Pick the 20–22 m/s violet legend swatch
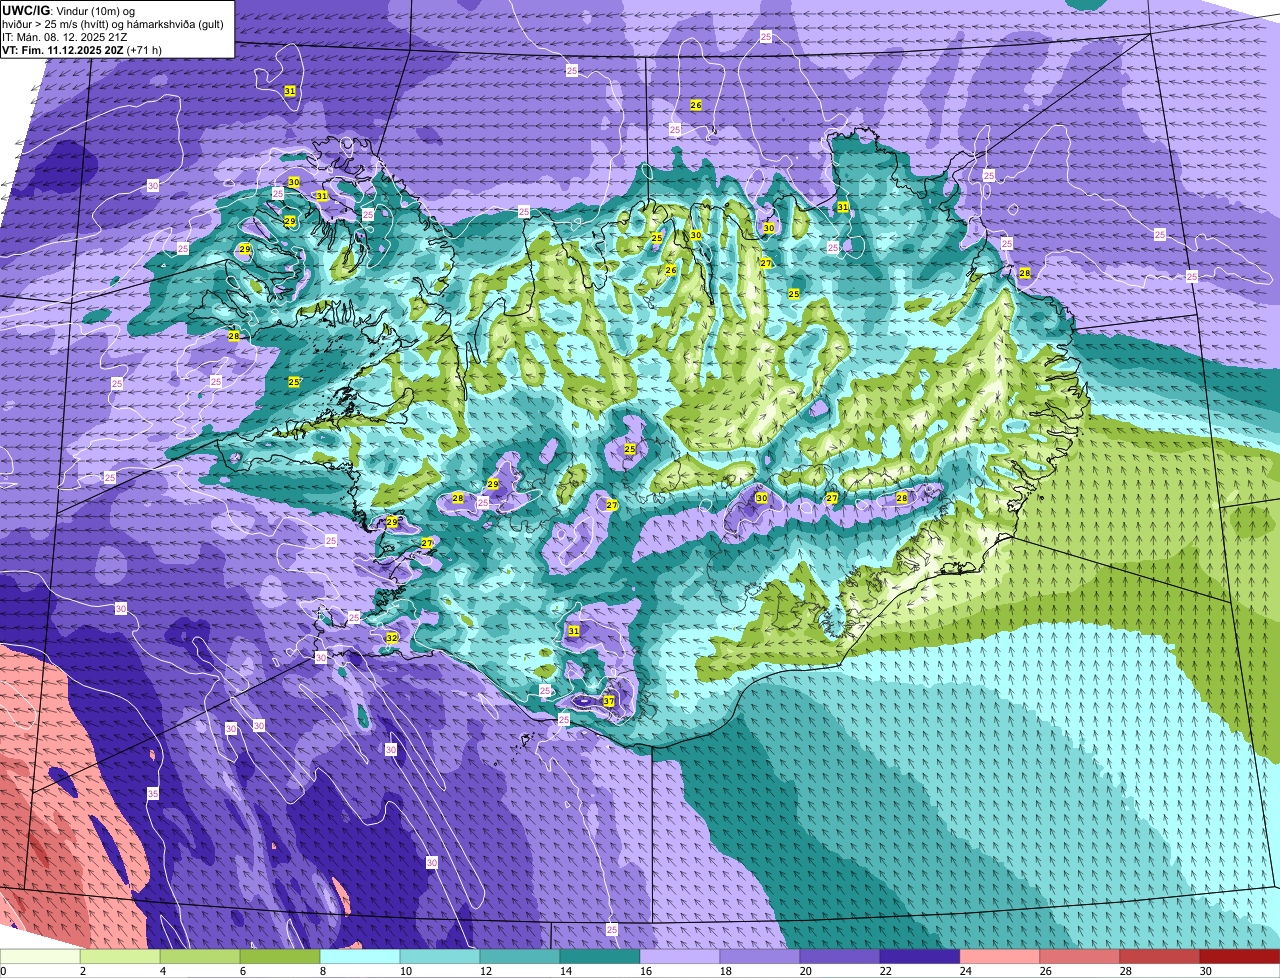 click(x=840, y=956)
